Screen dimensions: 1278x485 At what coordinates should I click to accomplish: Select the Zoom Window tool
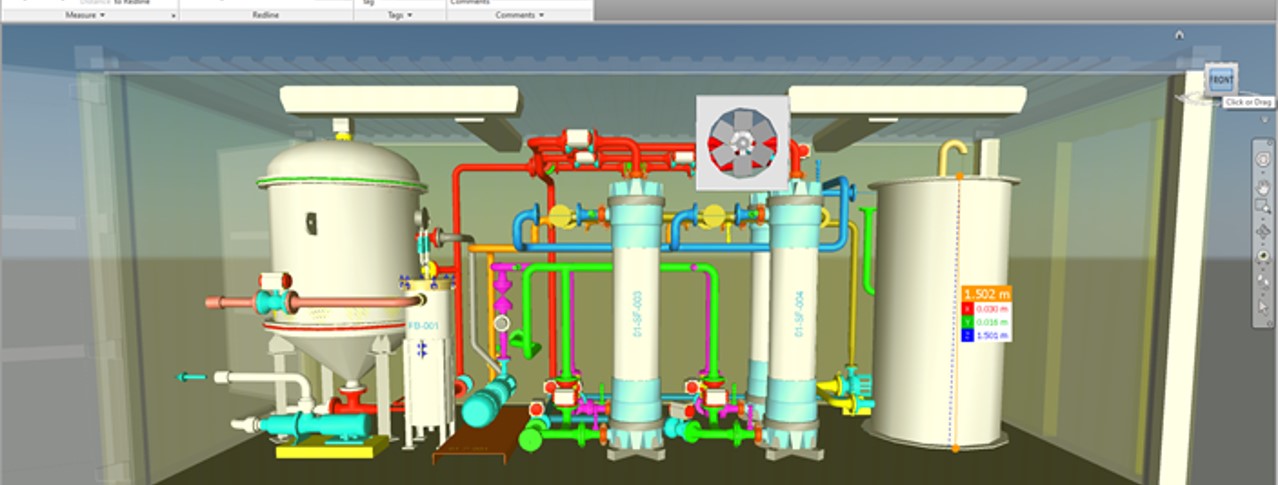(x=1263, y=208)
